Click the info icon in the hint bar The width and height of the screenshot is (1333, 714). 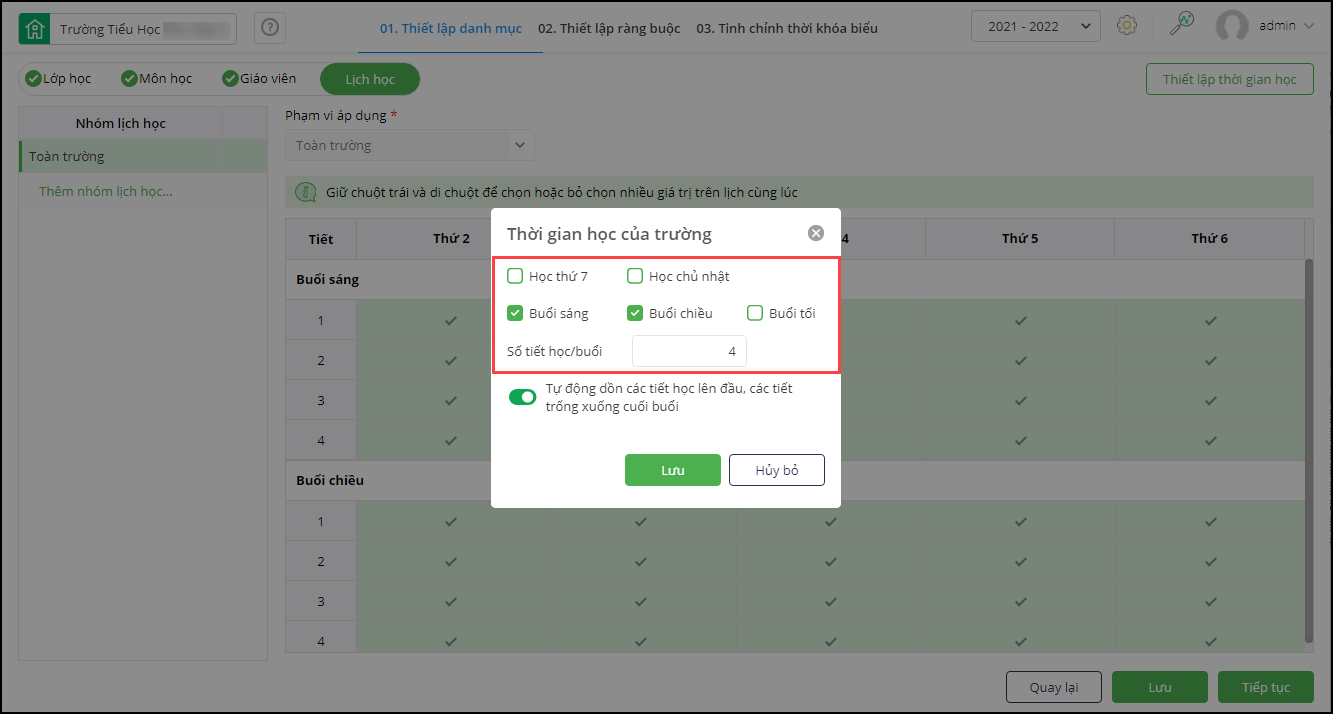(304, 192)
